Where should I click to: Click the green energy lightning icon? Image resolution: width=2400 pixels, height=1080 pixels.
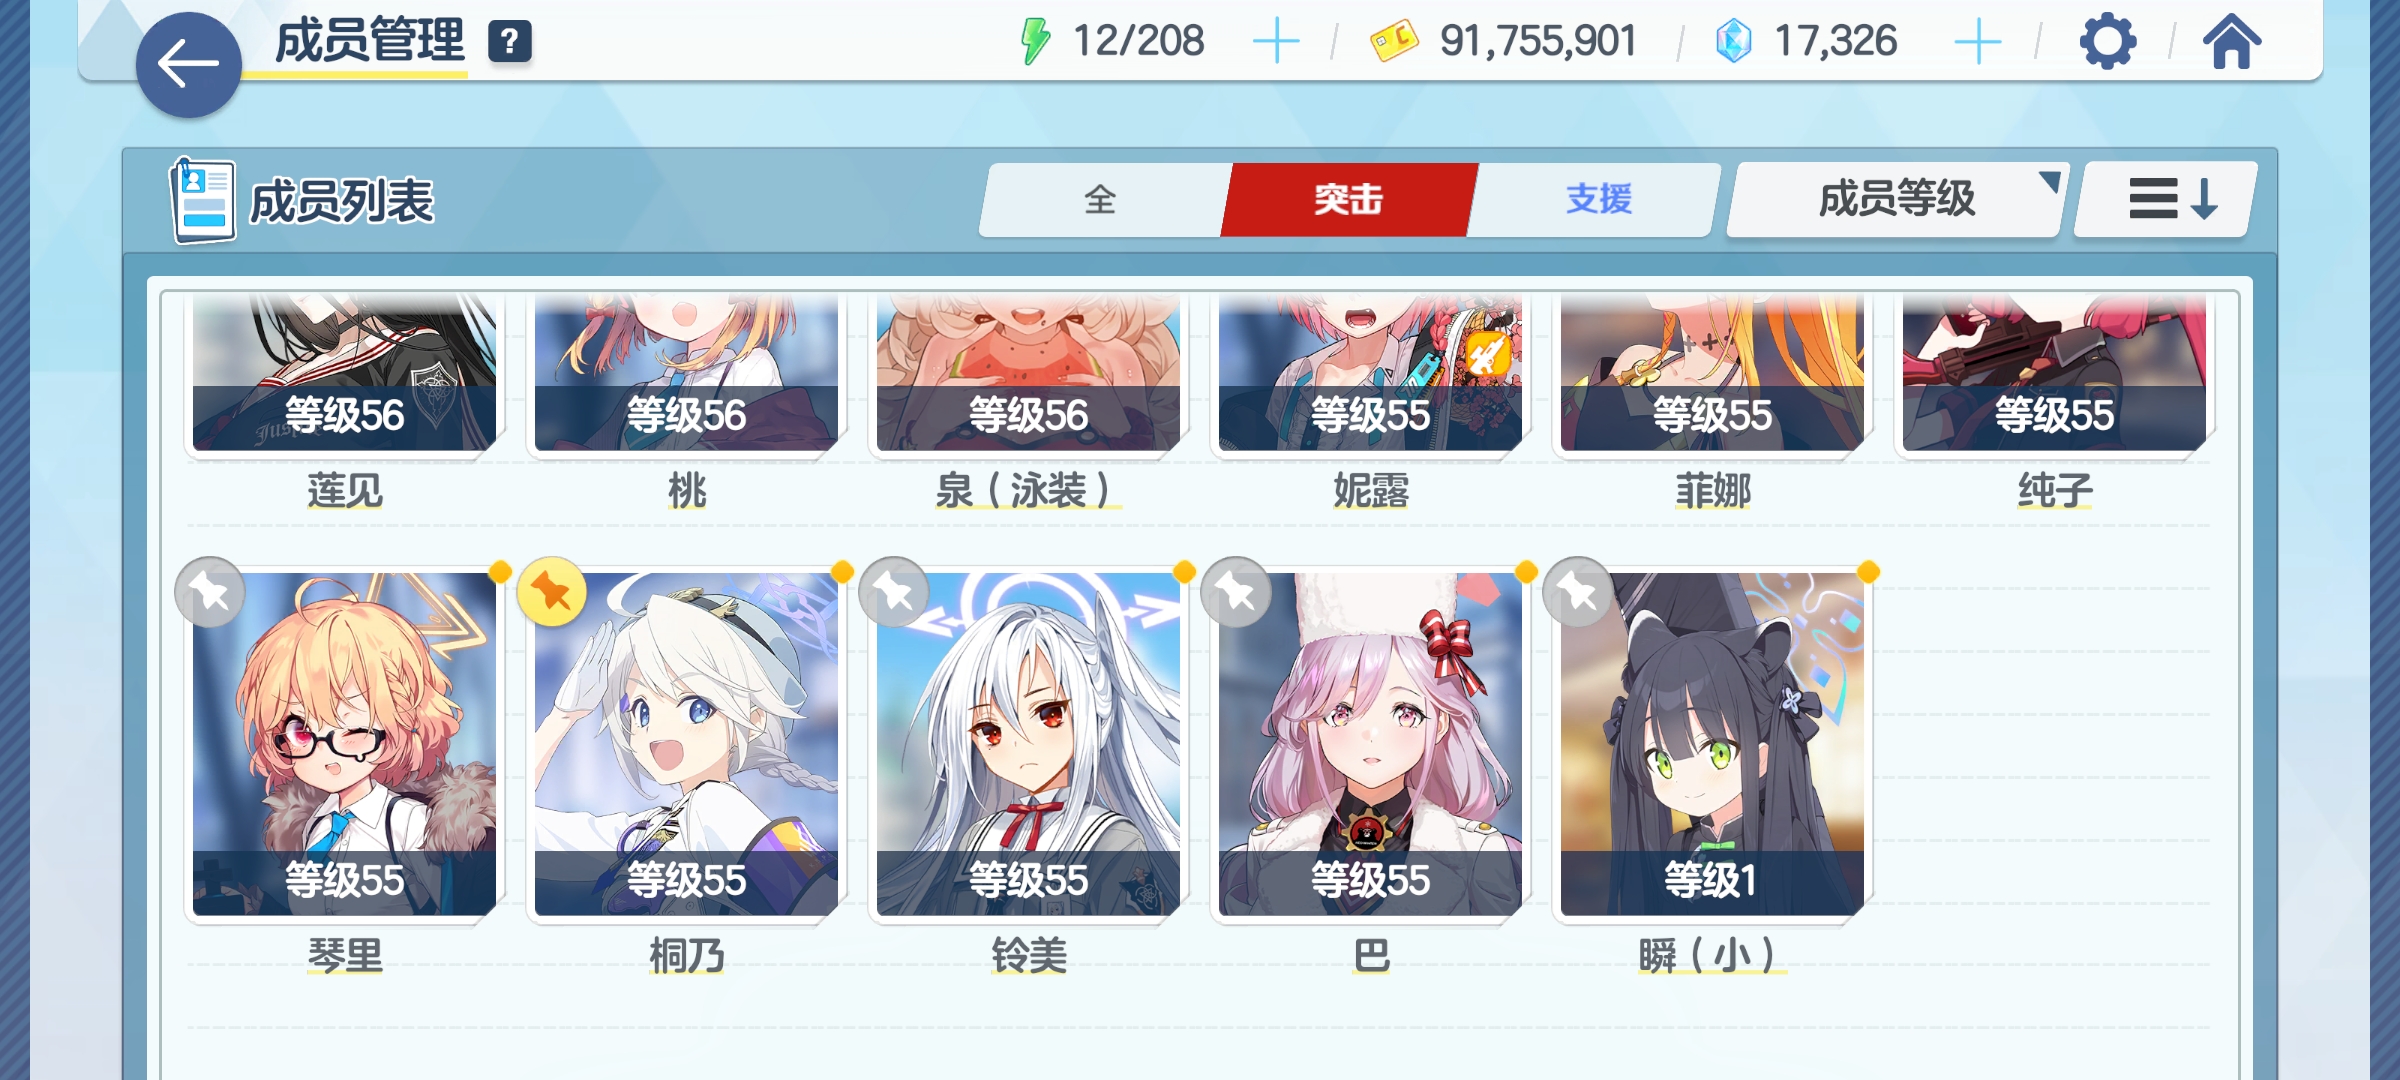(x=1035, y=41)
